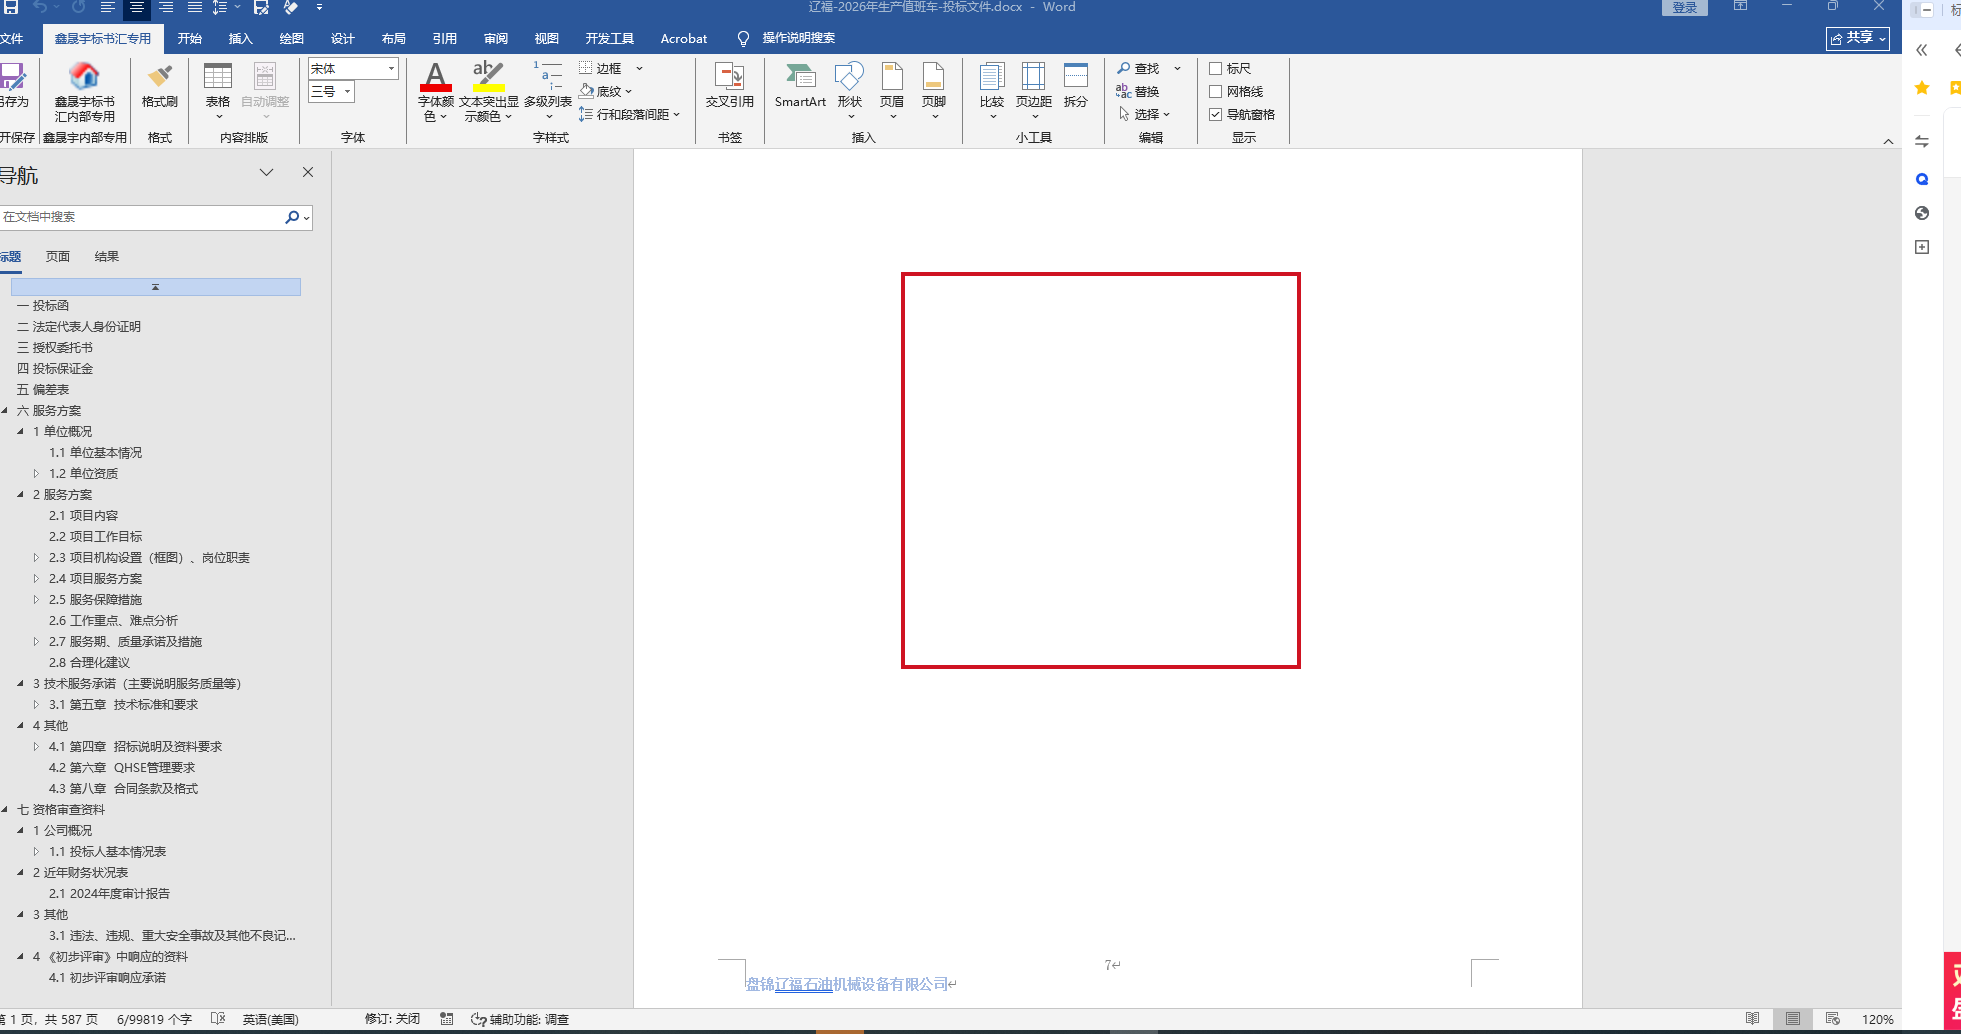Click the 辅助功能: 调查 accessibility status
Screen dimensions: 1961x1034
point(520,1019)
